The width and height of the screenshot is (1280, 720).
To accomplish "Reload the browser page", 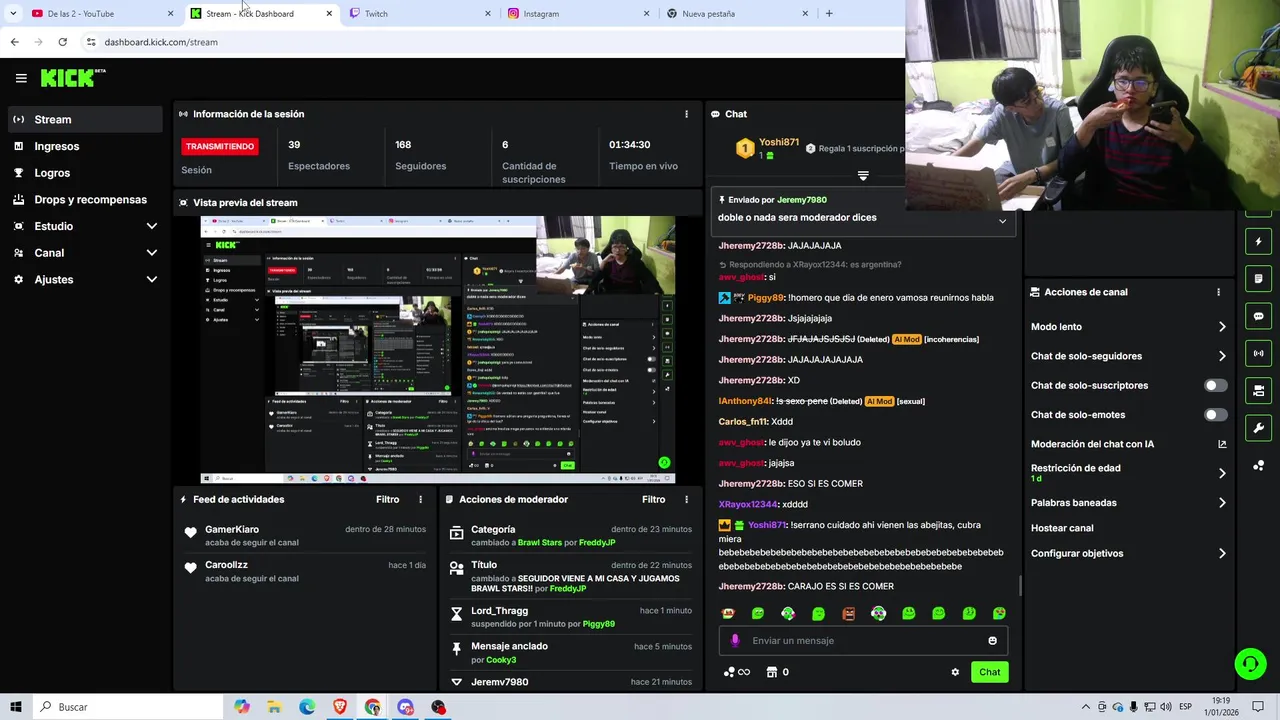I will 62,42.
